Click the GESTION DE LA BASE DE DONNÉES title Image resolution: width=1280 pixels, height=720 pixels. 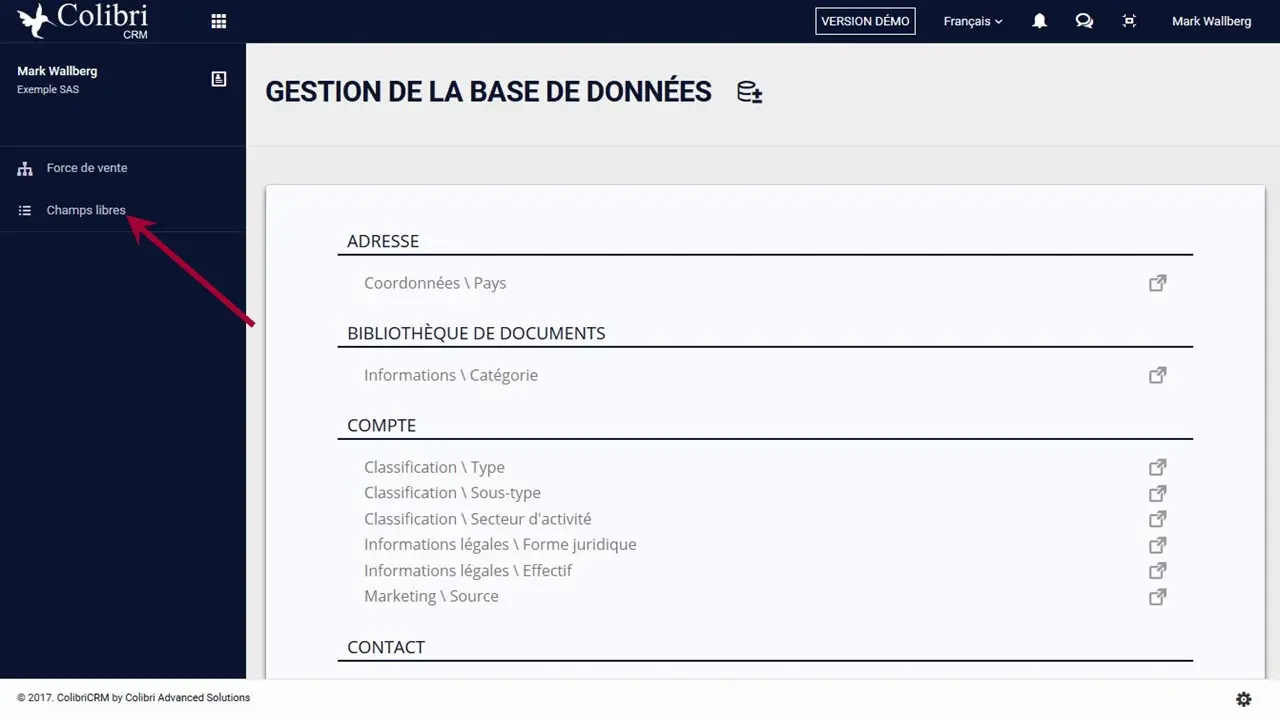pyautogui.click(x=488, y=92)
